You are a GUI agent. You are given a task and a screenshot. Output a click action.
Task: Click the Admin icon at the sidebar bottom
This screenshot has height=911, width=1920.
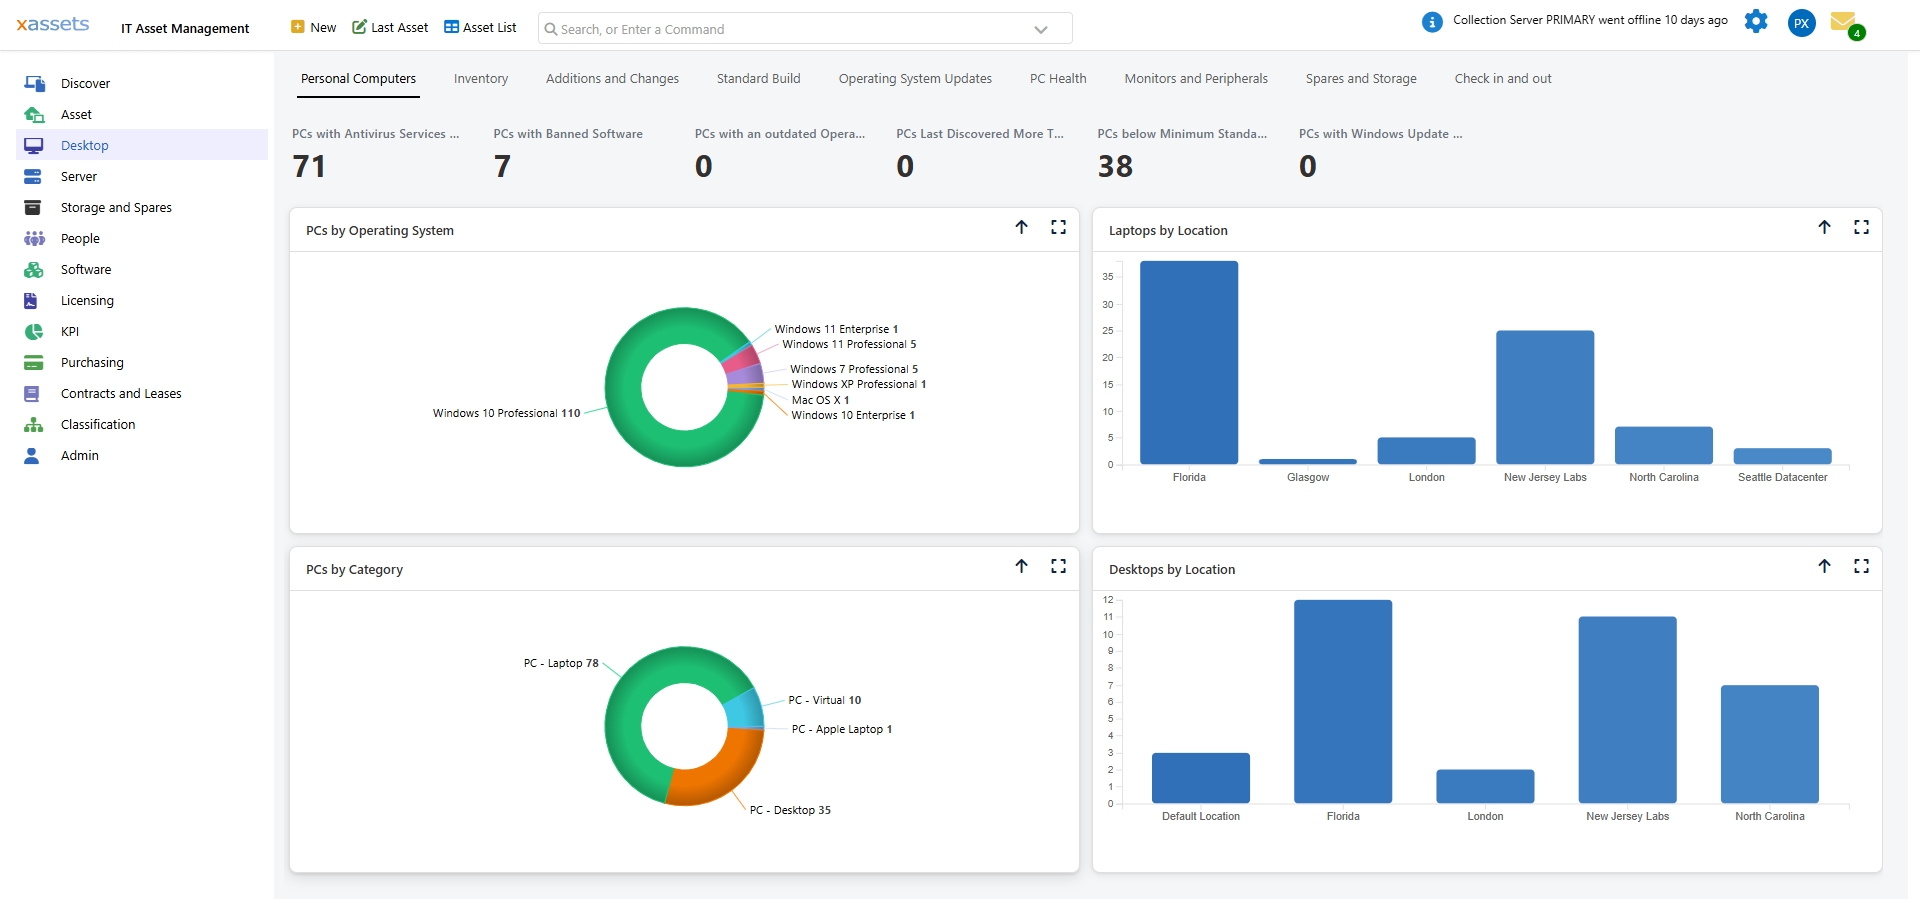click(34, 455)
